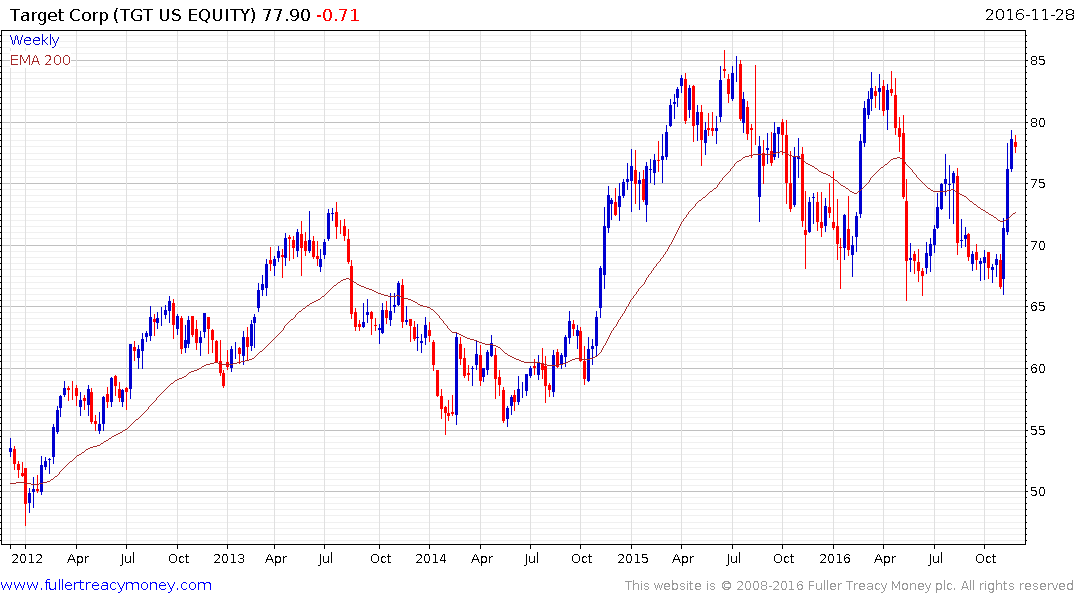Click the Target Corp (TGT US EQUITY) title
Image resolution: width=1075 pixels, height=600 pixels.
(133, 15)
